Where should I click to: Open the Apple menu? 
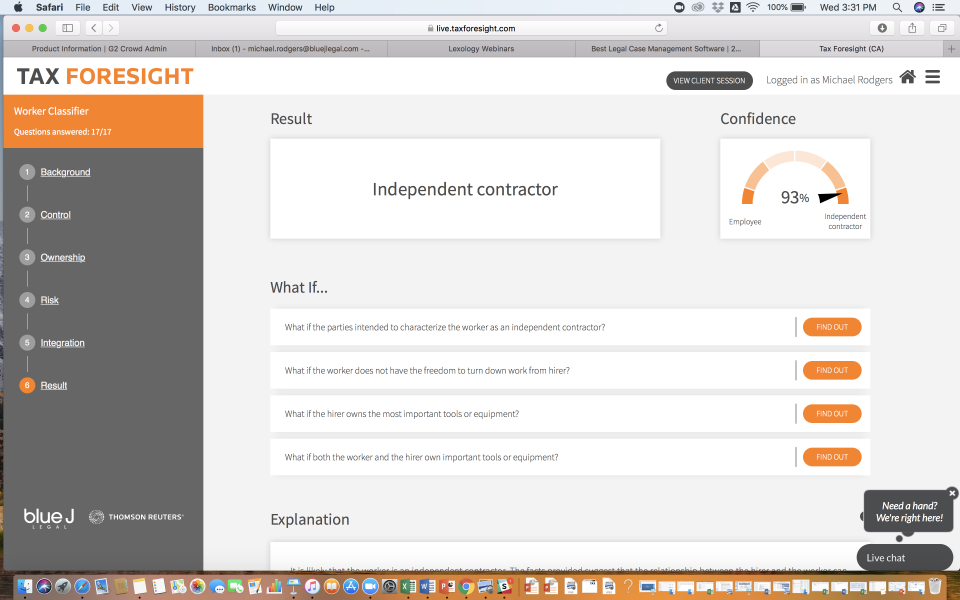[17, 7]
